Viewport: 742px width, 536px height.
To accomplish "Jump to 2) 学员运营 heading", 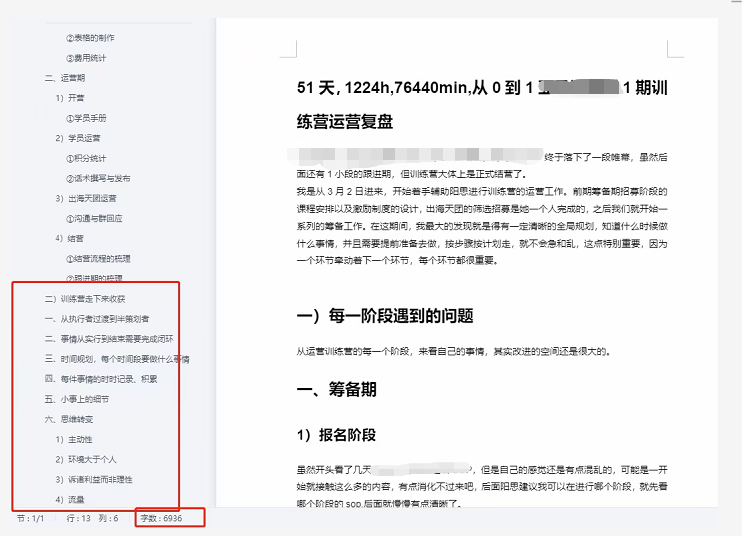I will 78,138.
